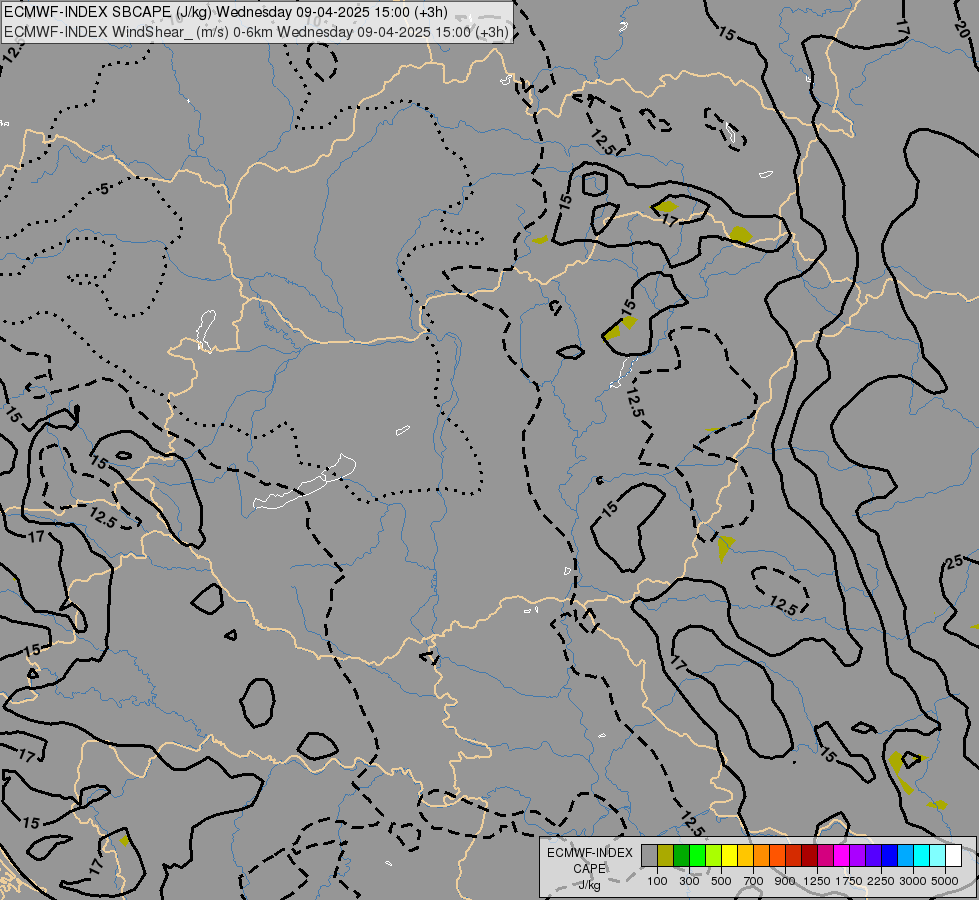This screenshot has height=900, width=979.
Task: Click the dotted contour label 5
Action: pyautogui.click(x=104, y=188)
